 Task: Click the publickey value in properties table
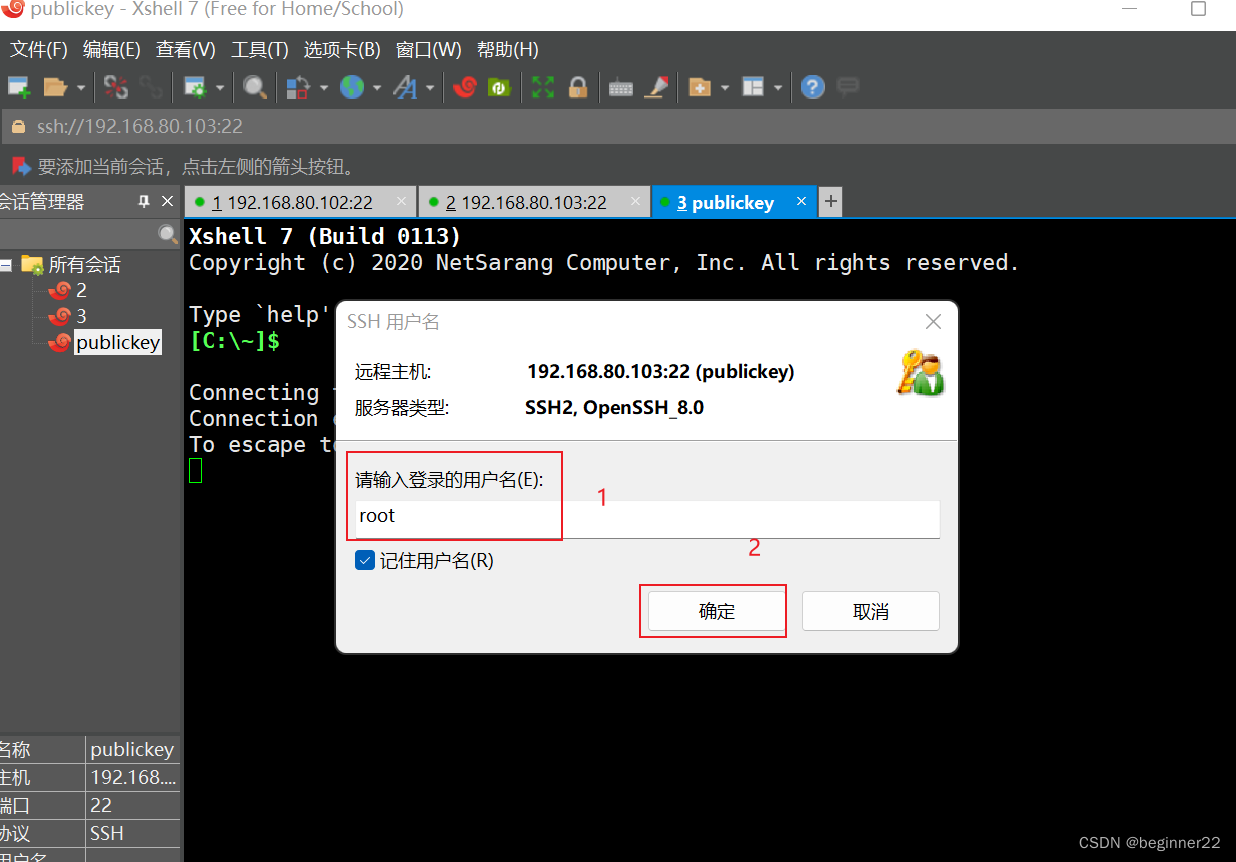click(132, 749)
